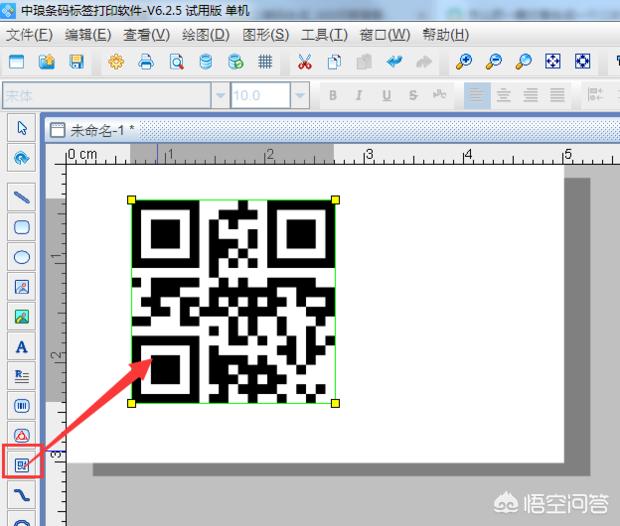
Task: Click the green picture tool
Action: pos(22,317)
